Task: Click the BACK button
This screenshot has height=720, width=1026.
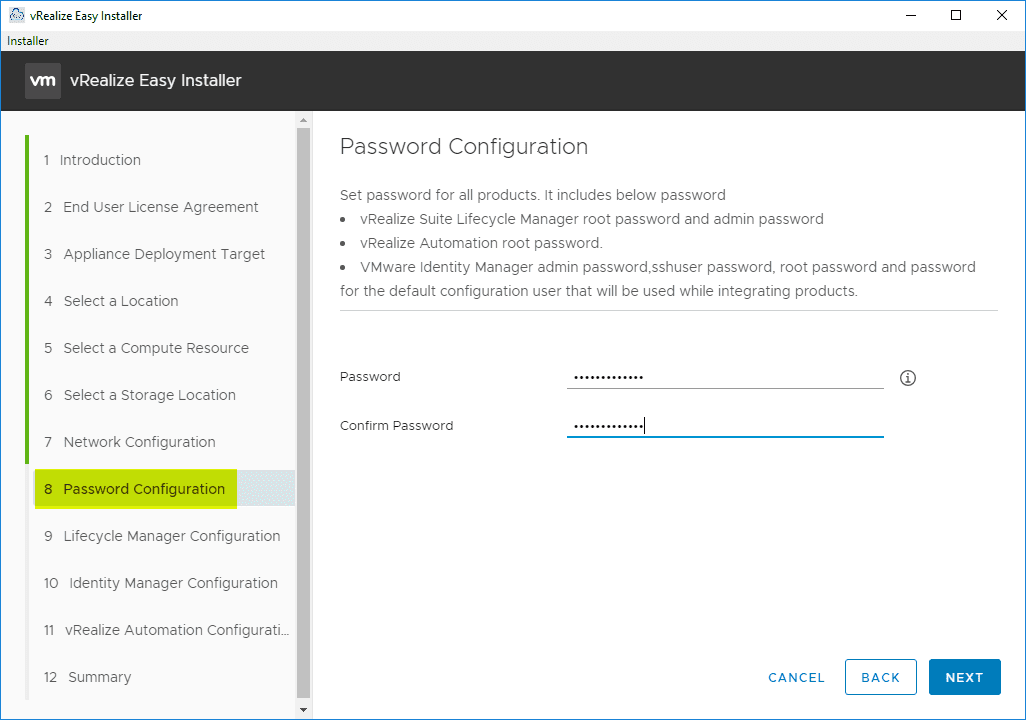Action: pyautogui.click(x=880, y=677)
